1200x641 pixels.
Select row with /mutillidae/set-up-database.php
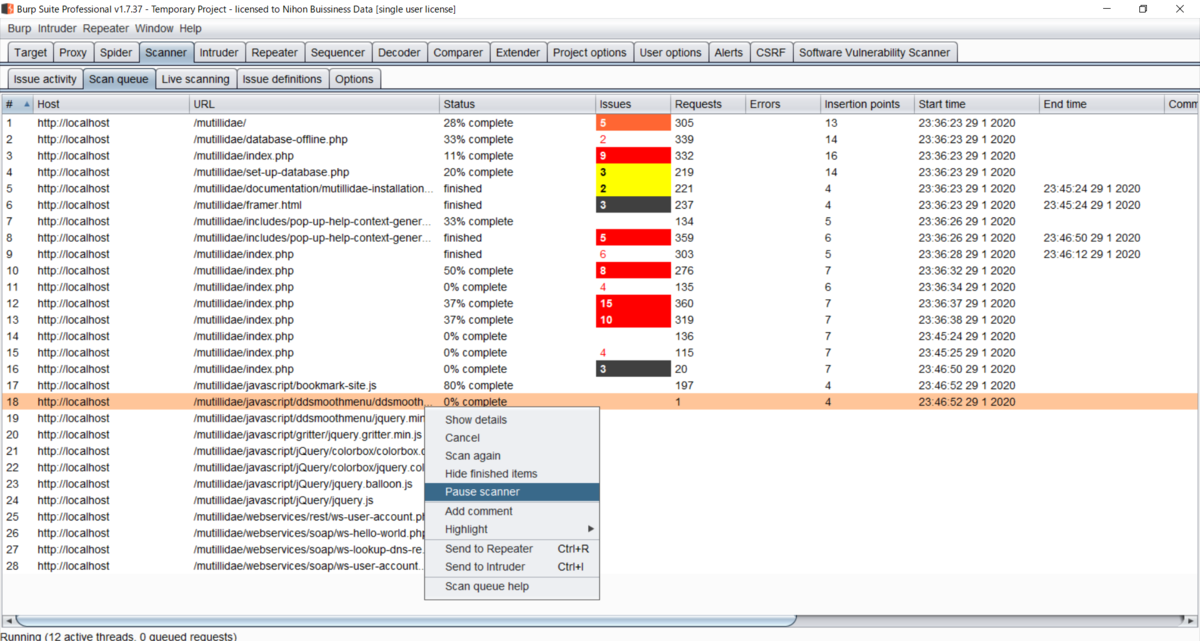(x=600, y=172)
